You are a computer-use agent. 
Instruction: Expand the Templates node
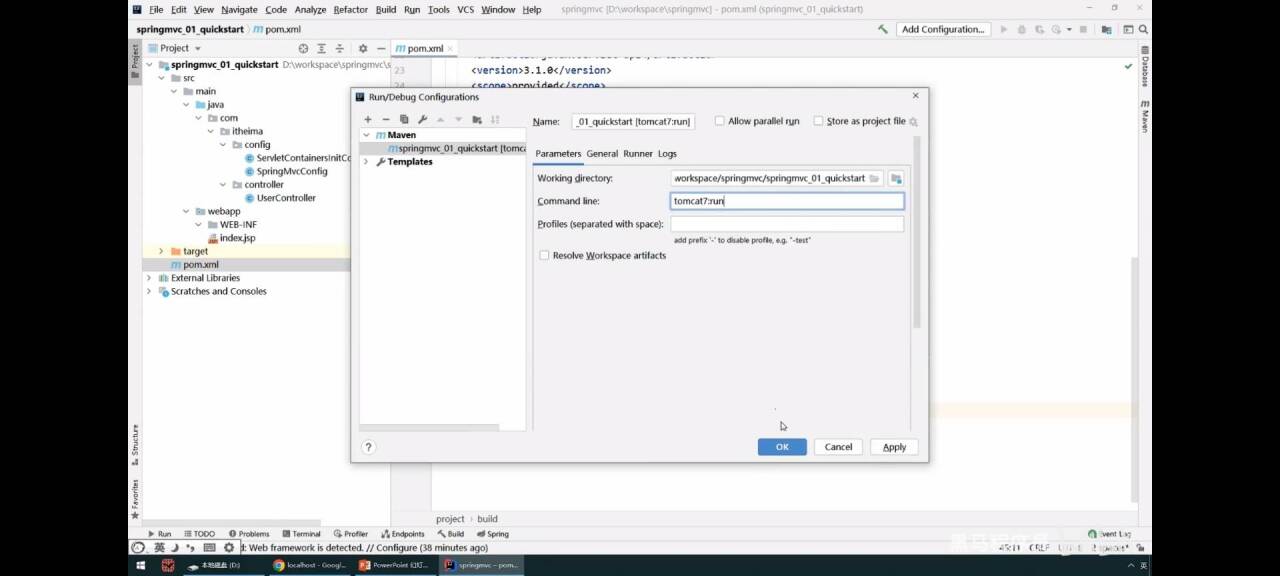(367, 162)
